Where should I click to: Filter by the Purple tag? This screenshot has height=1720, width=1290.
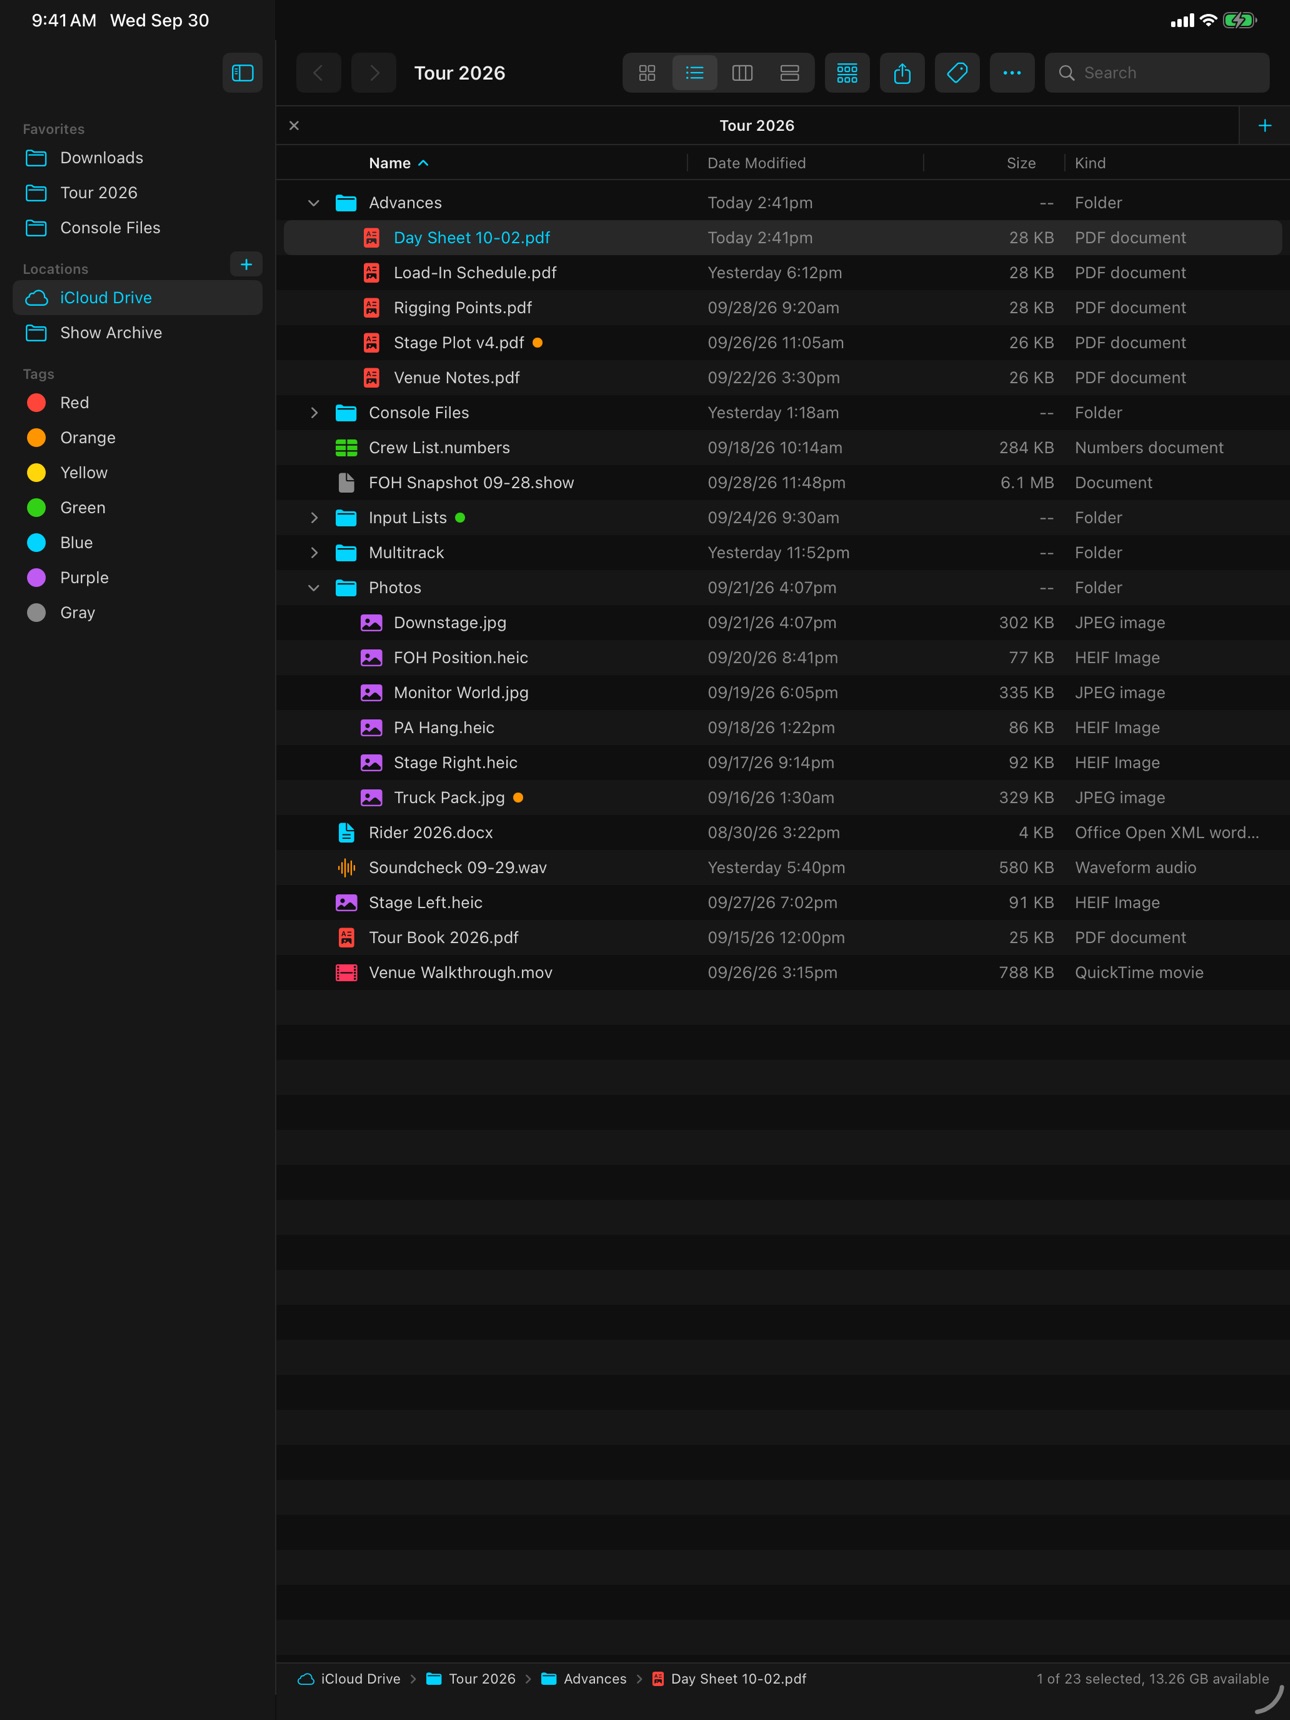137,578
